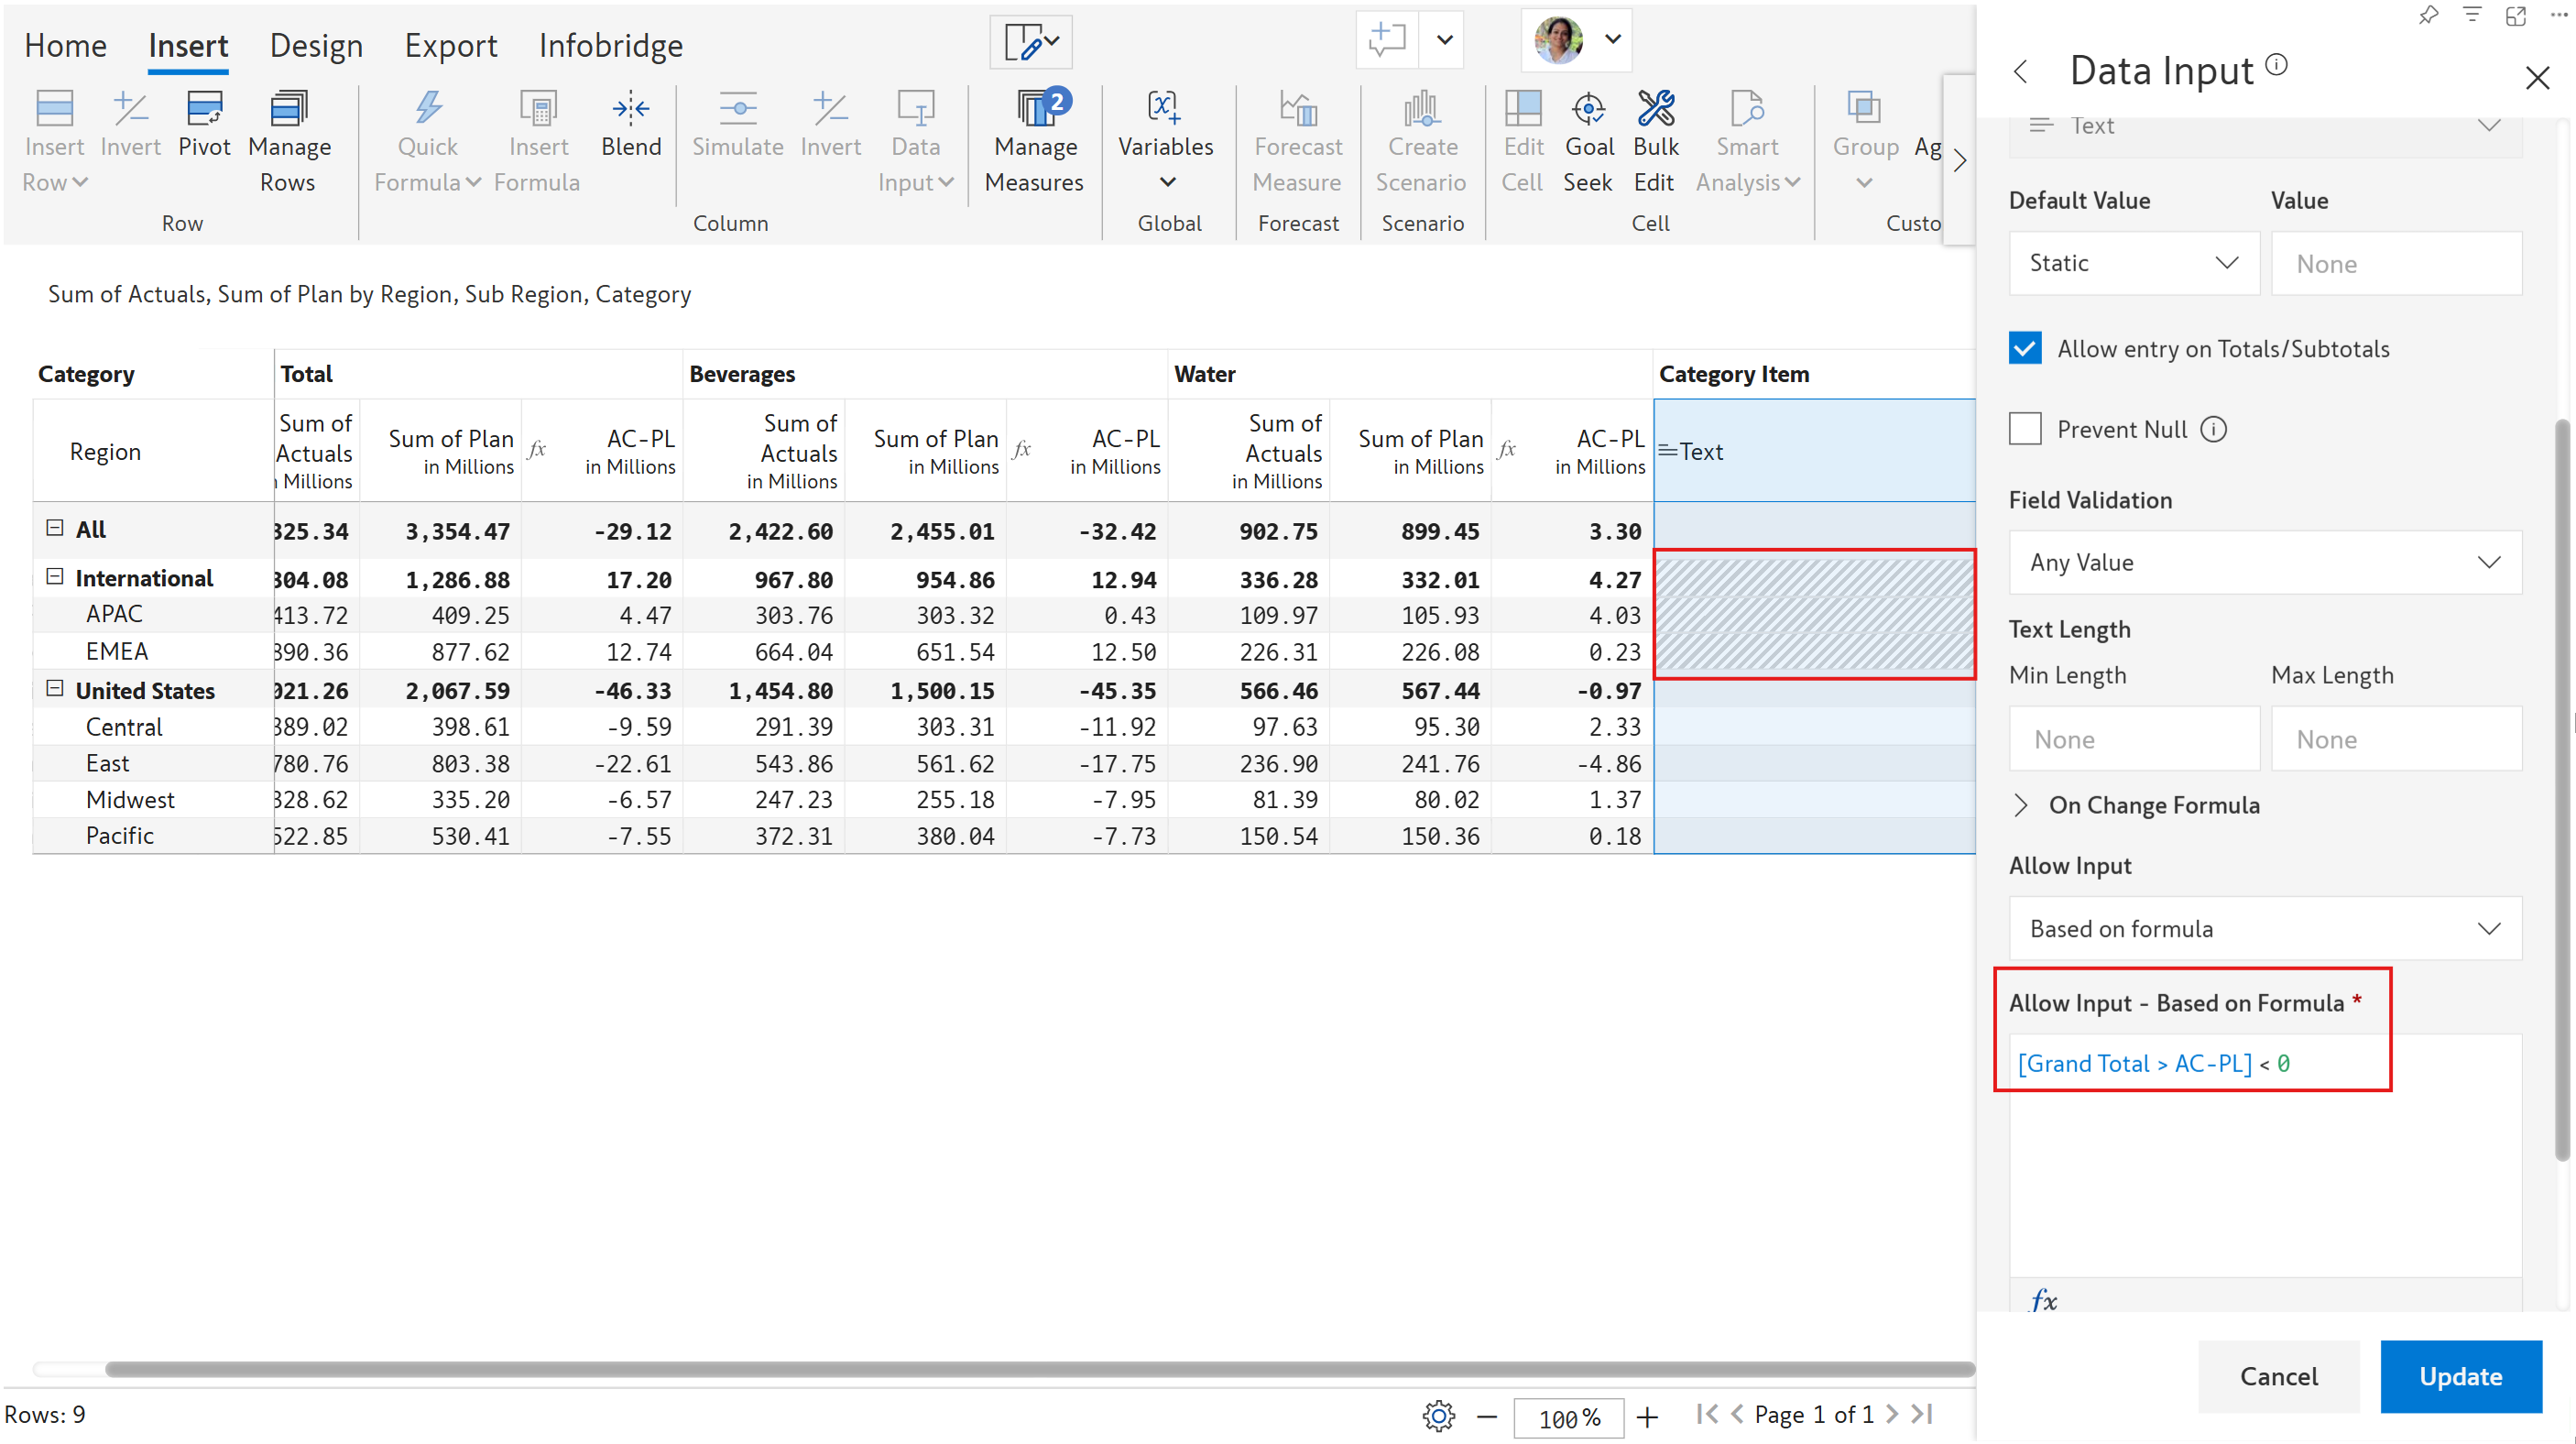Open the Export tab
The image size is (2576, 1444).
tap(450, 45)
